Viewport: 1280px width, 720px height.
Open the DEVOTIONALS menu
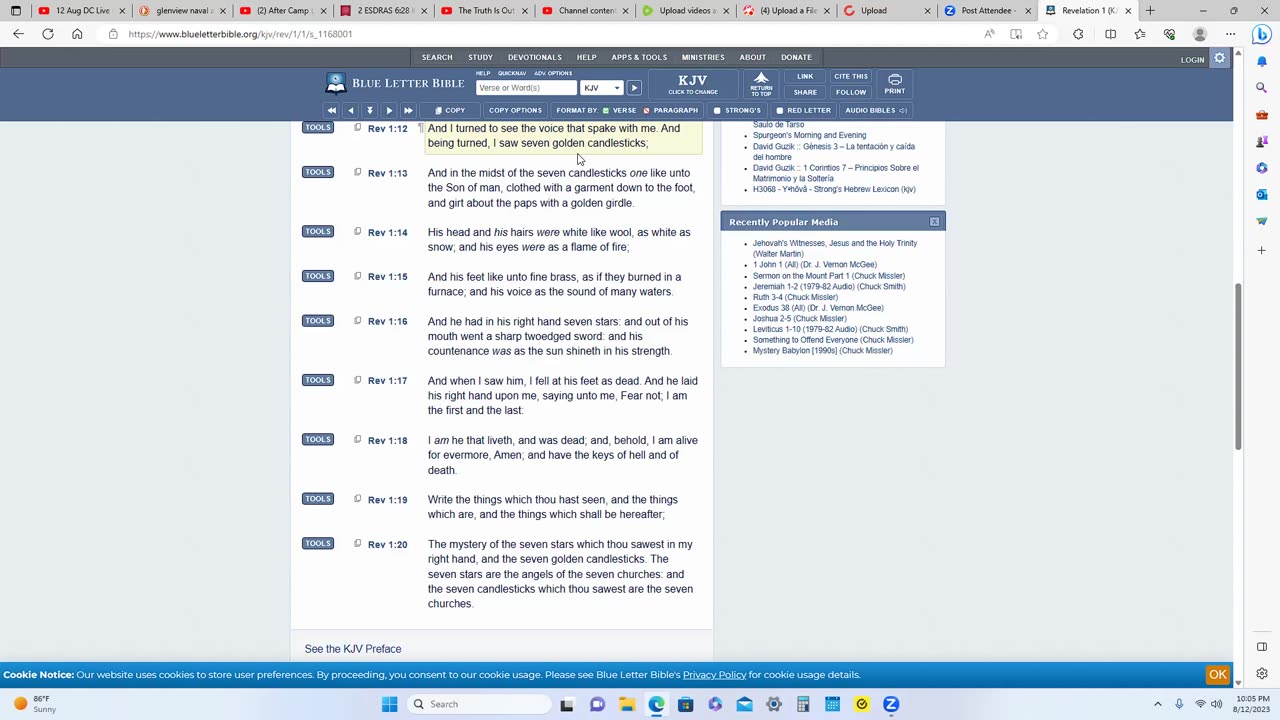point(534,57)
